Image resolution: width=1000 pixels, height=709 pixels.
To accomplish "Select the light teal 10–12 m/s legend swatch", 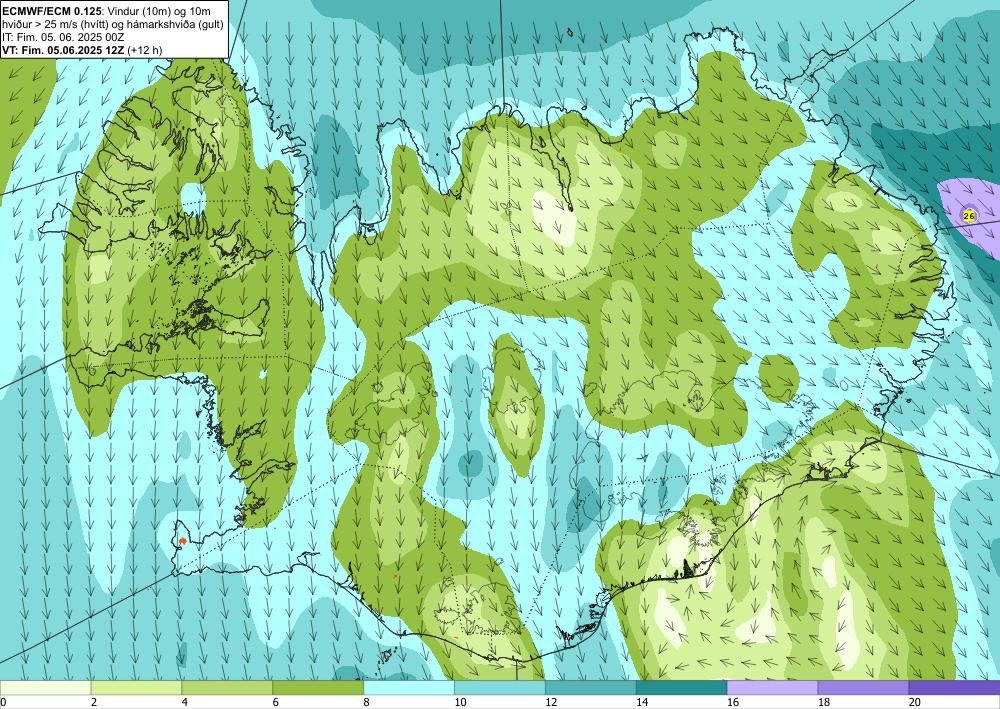I will (500, 688).
